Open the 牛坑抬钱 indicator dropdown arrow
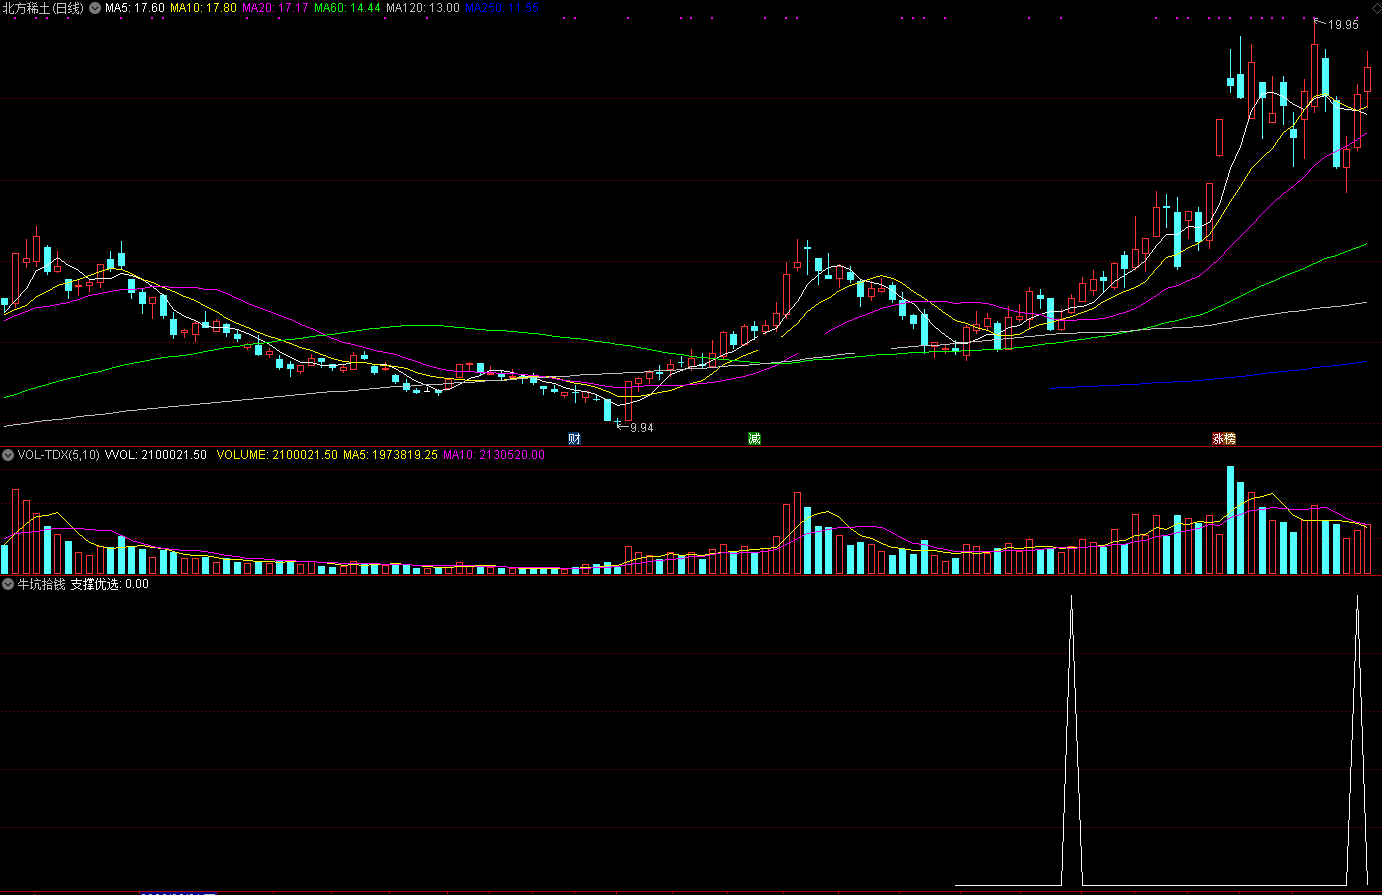The image size is (1382, 895). coord(8,584)
